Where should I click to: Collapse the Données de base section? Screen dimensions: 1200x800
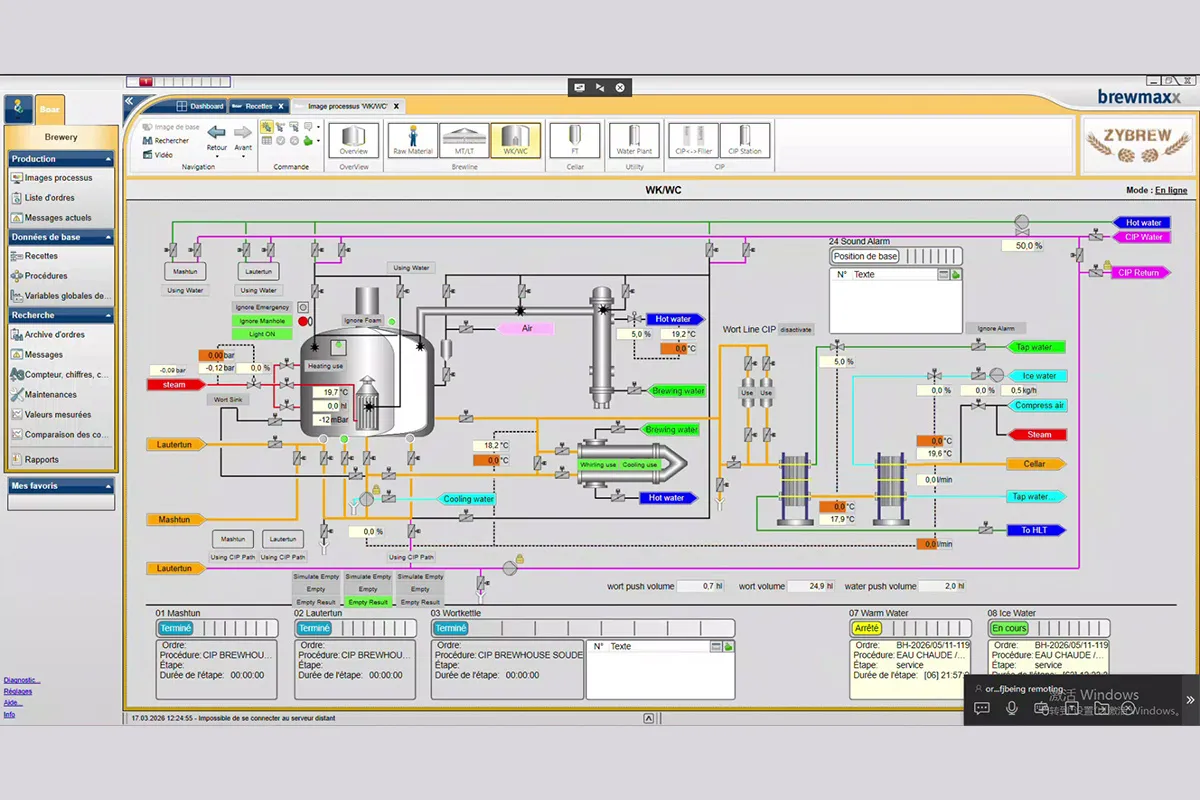(x=61, y=237)
